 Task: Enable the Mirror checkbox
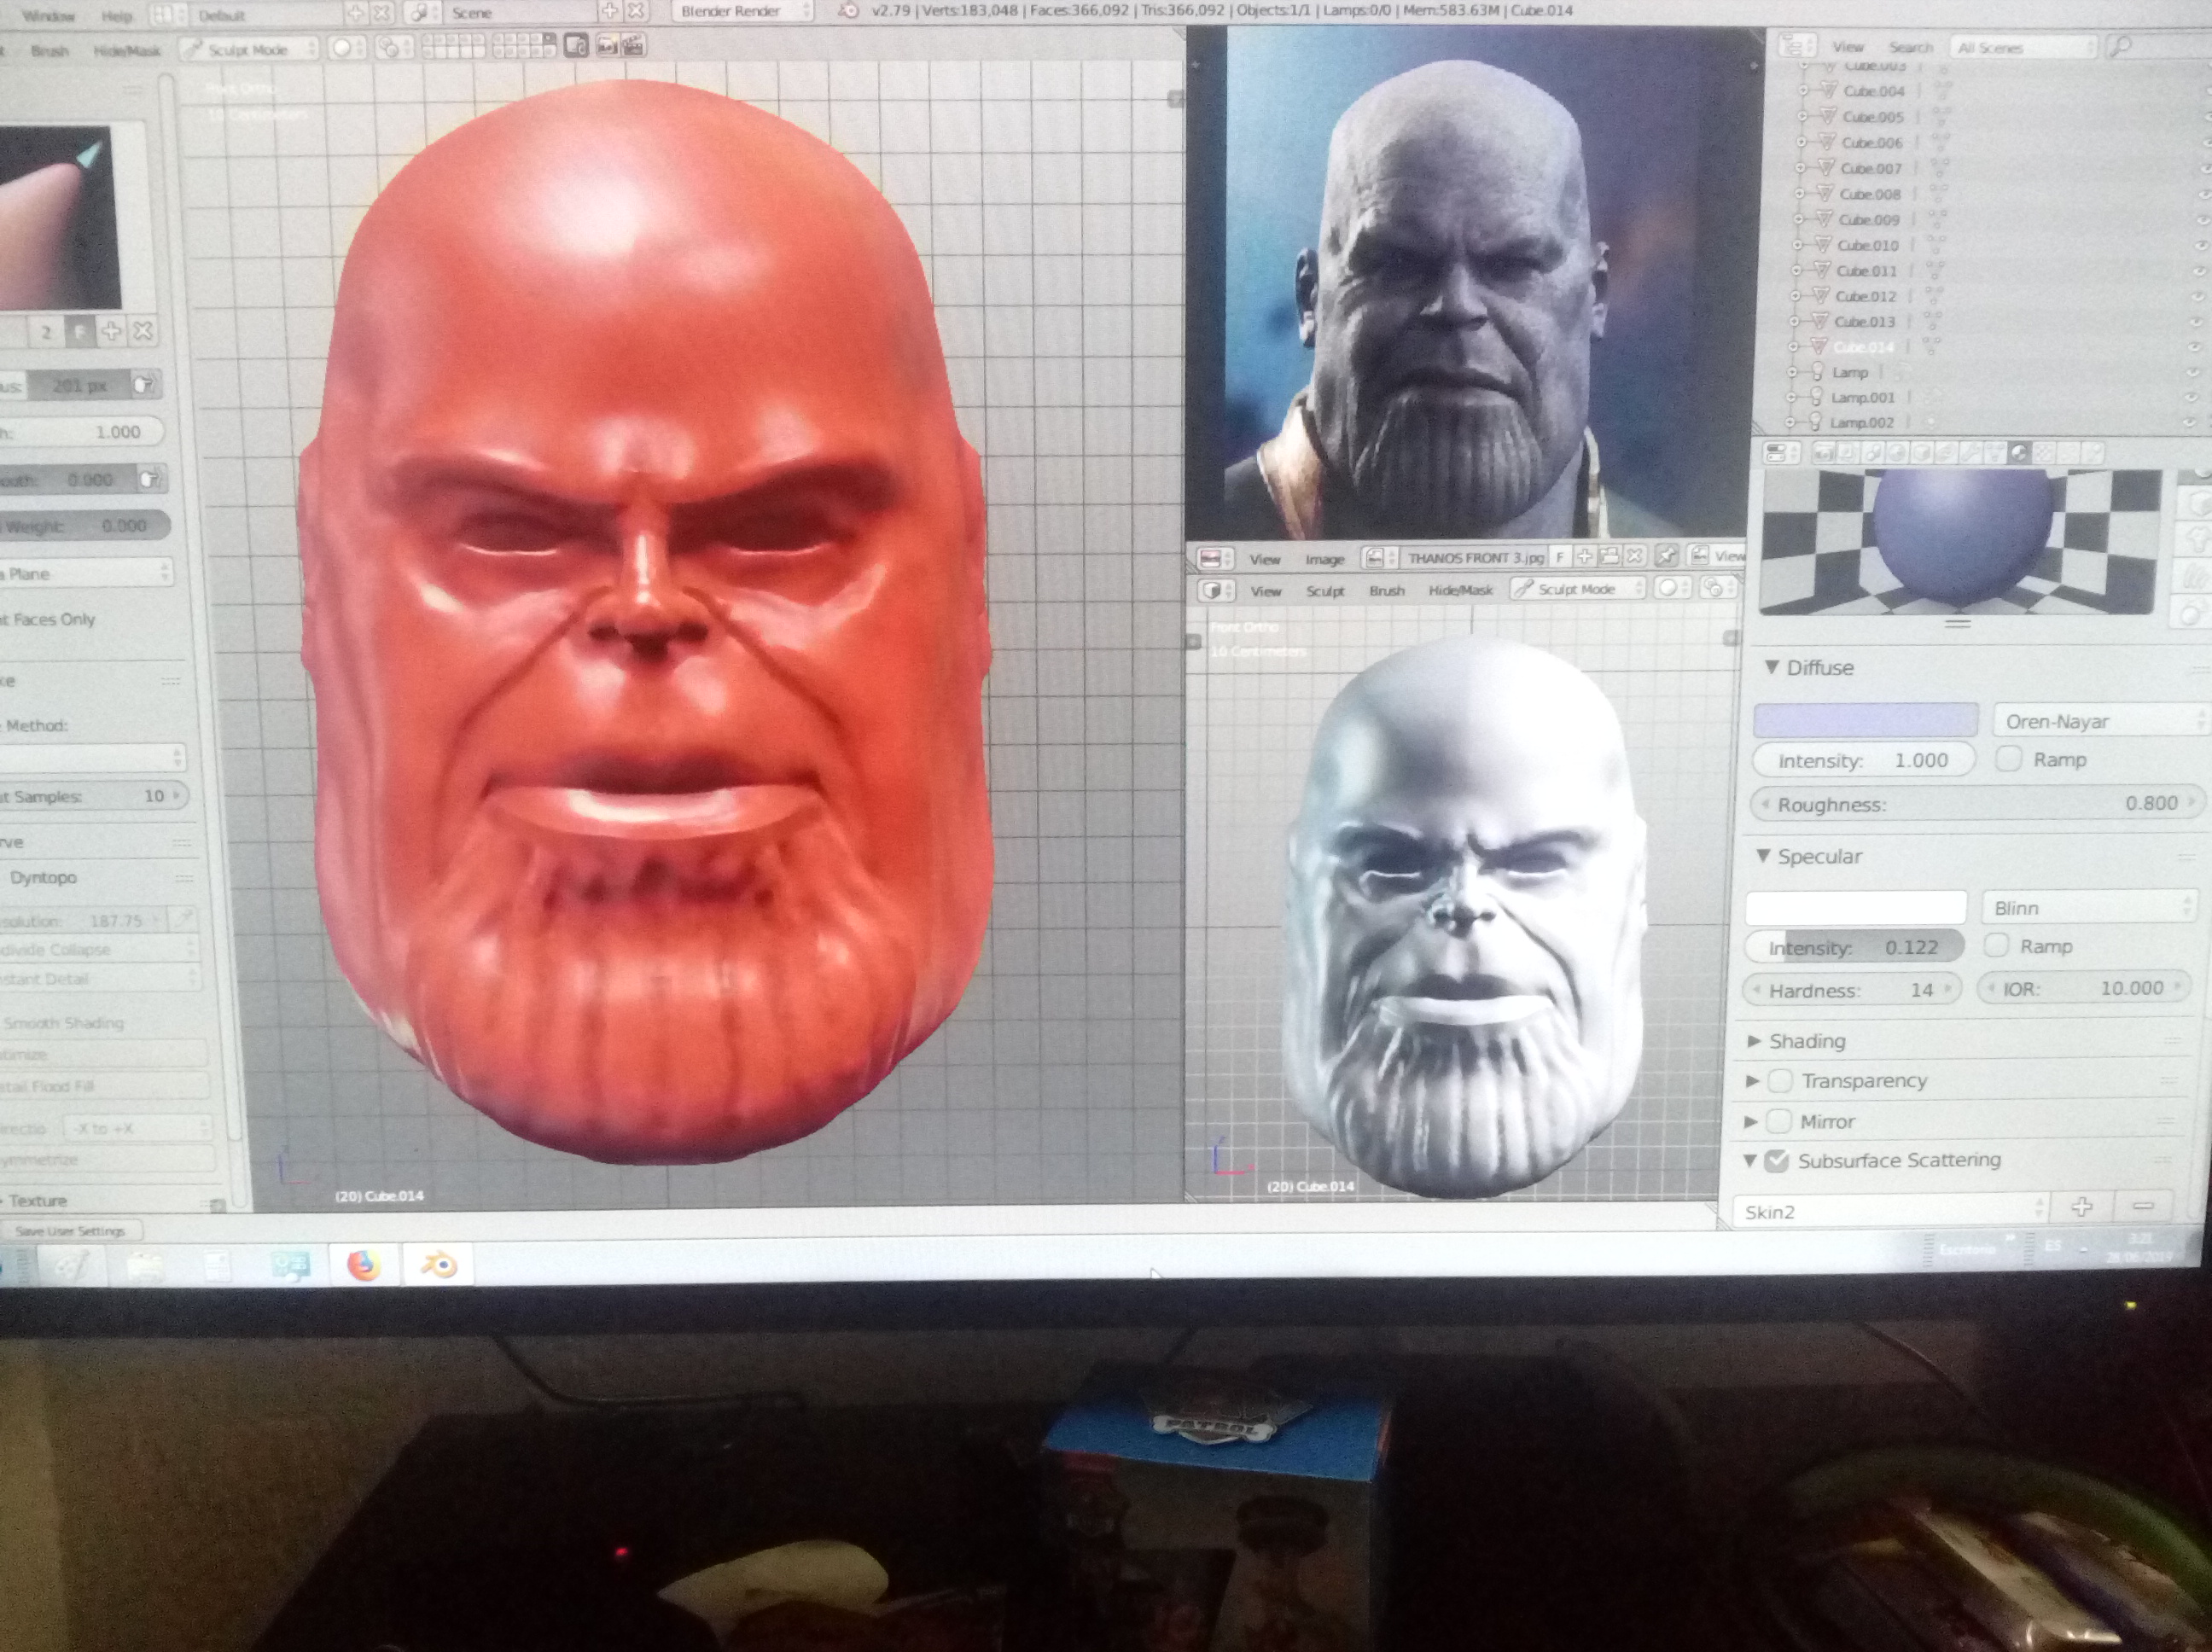1778,1122
